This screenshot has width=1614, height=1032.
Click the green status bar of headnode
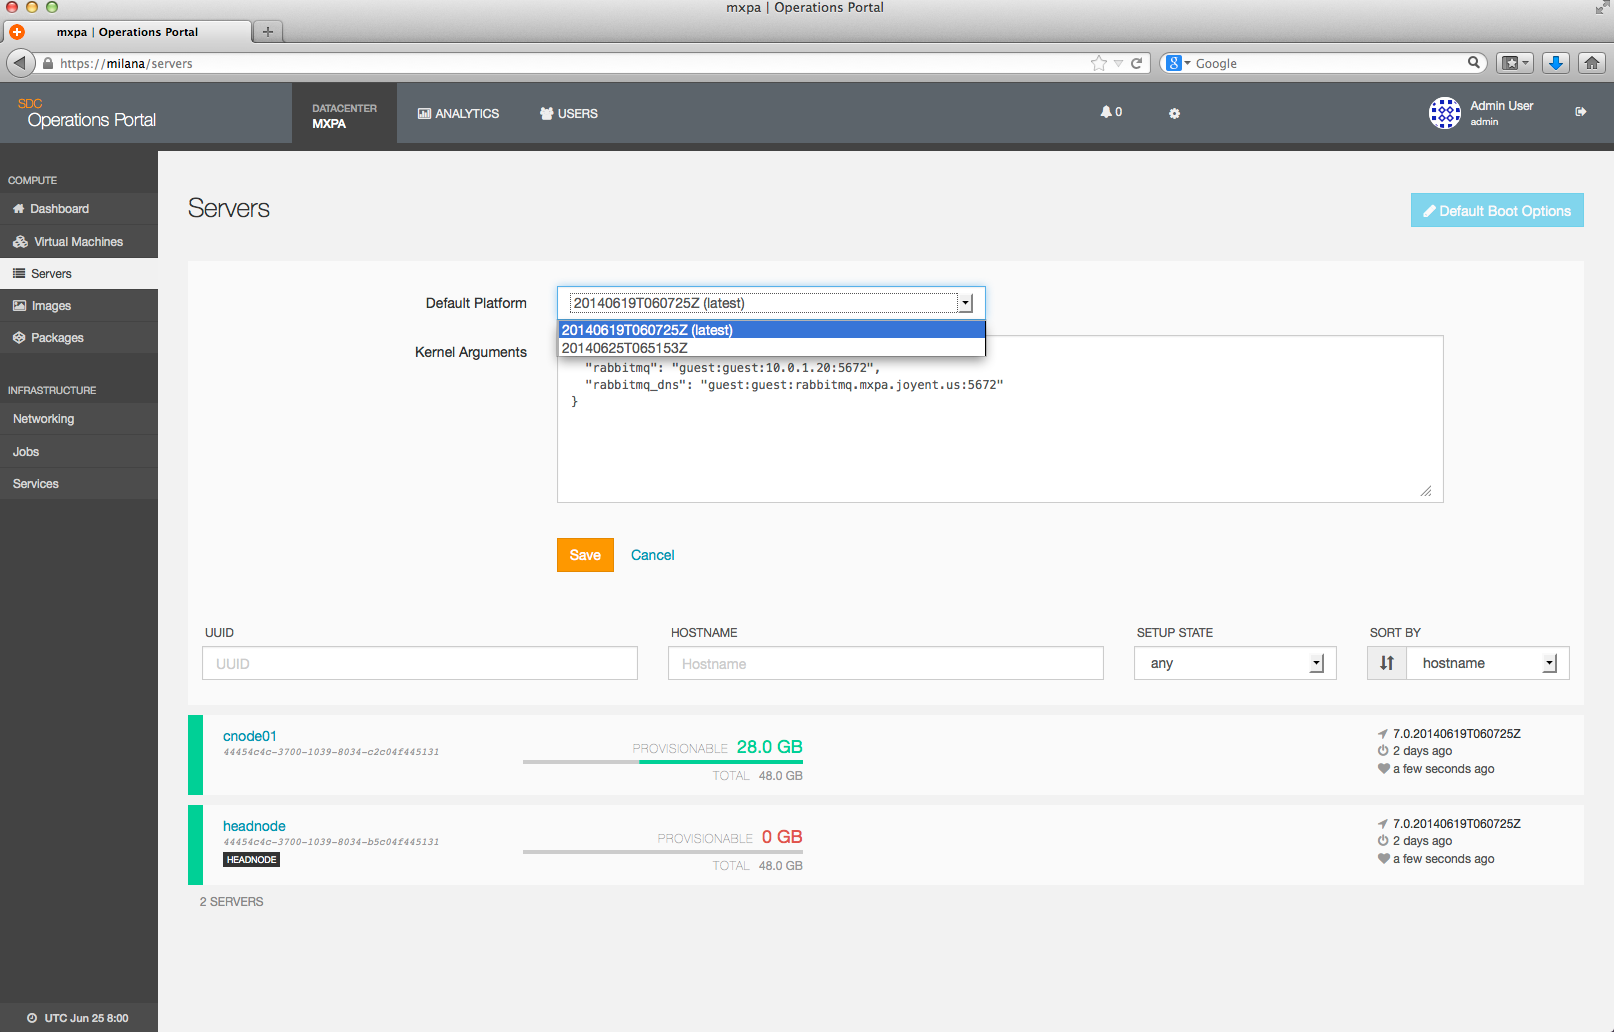tap(195, 845)
